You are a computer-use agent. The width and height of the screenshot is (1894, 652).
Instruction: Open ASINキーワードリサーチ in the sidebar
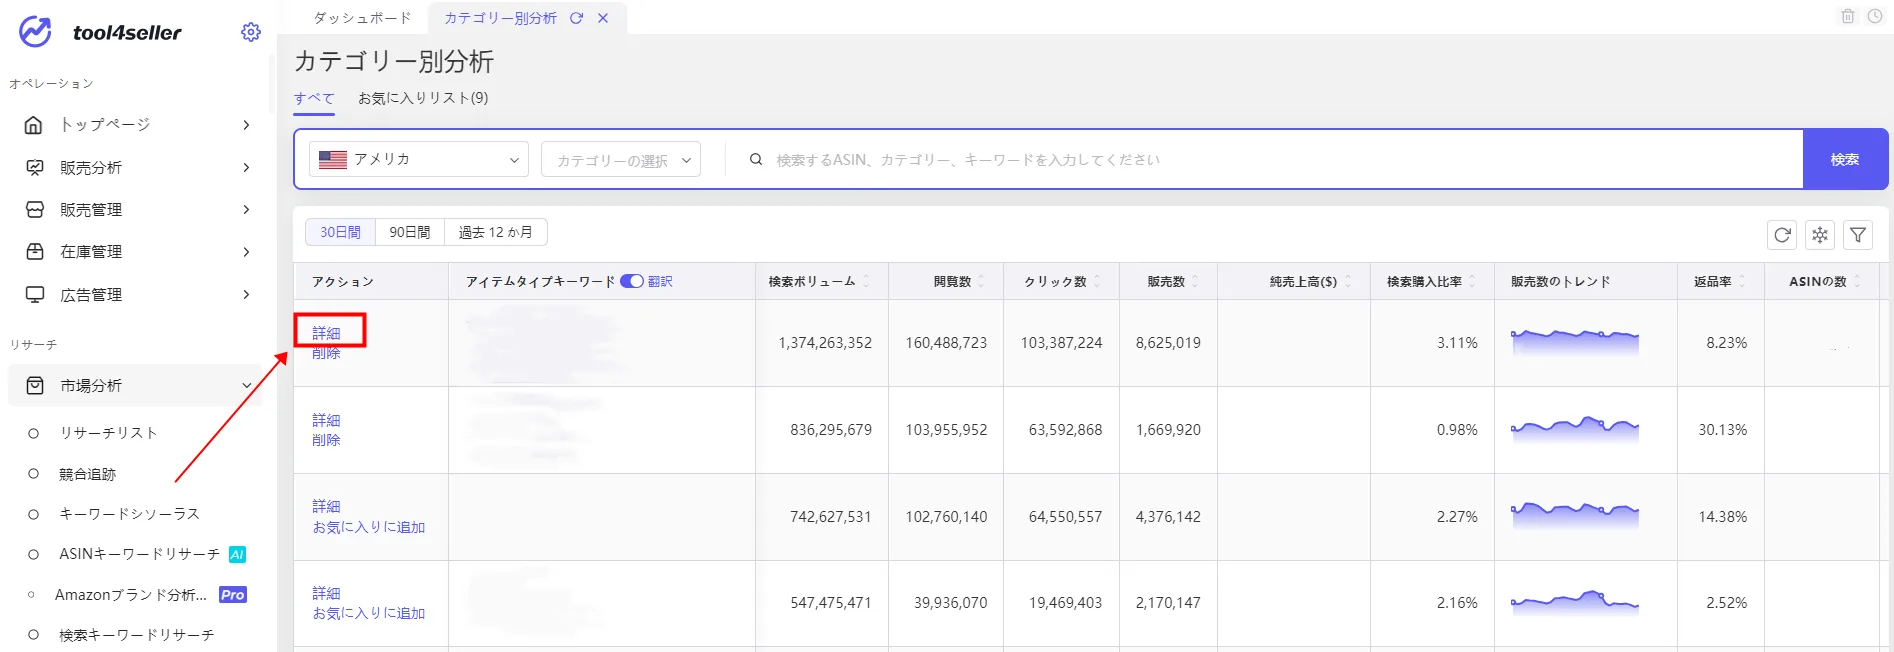point(139,554)
